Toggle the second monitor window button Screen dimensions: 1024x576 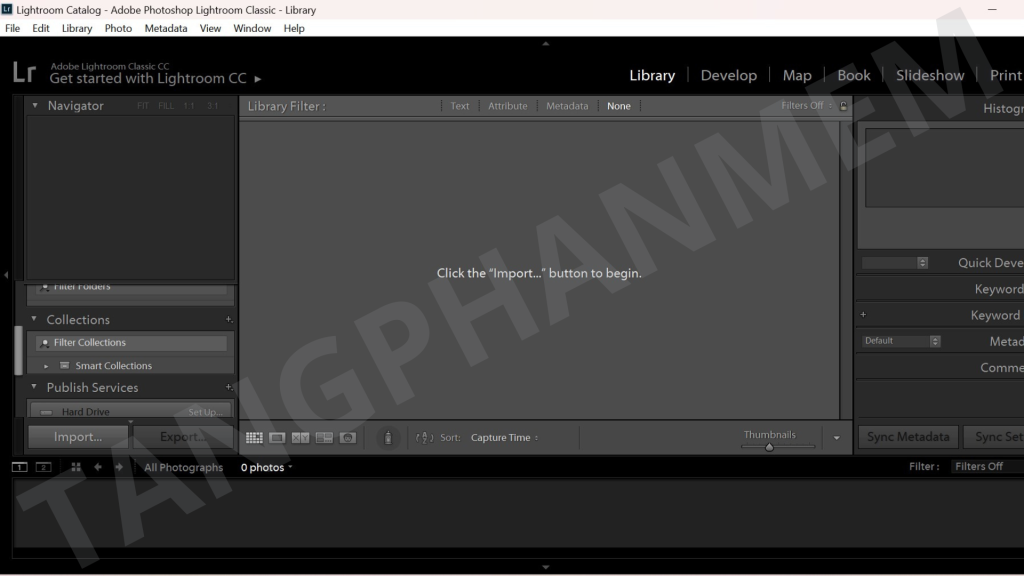(x=43, y=467)
